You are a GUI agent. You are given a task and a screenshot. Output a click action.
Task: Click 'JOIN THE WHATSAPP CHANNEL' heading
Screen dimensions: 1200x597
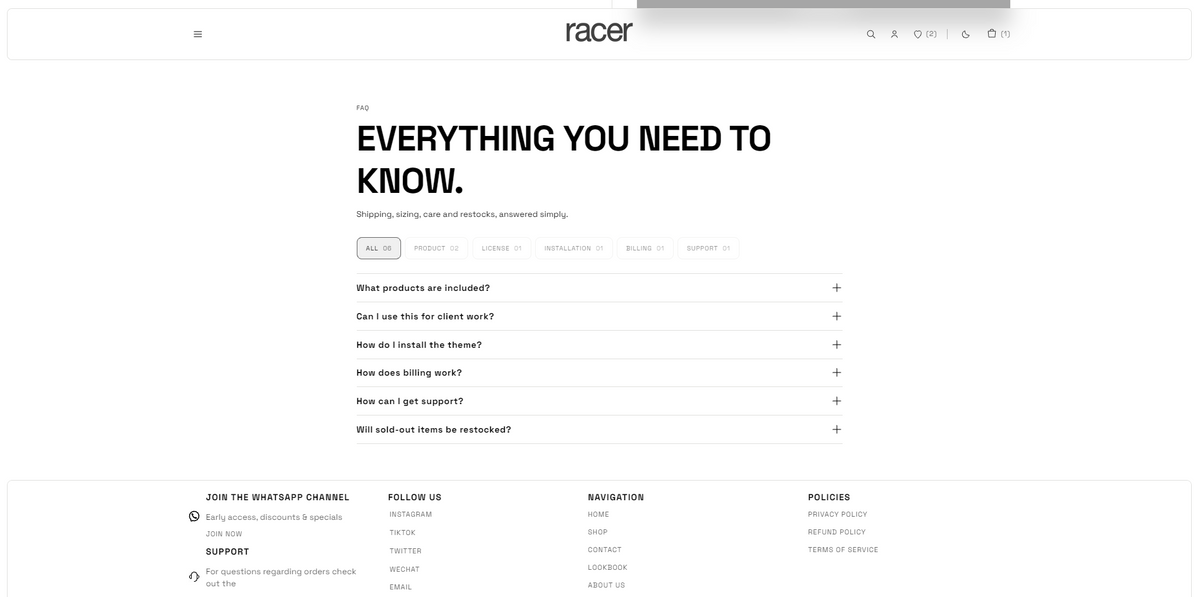pyautogui.click(x=277, y=497)
